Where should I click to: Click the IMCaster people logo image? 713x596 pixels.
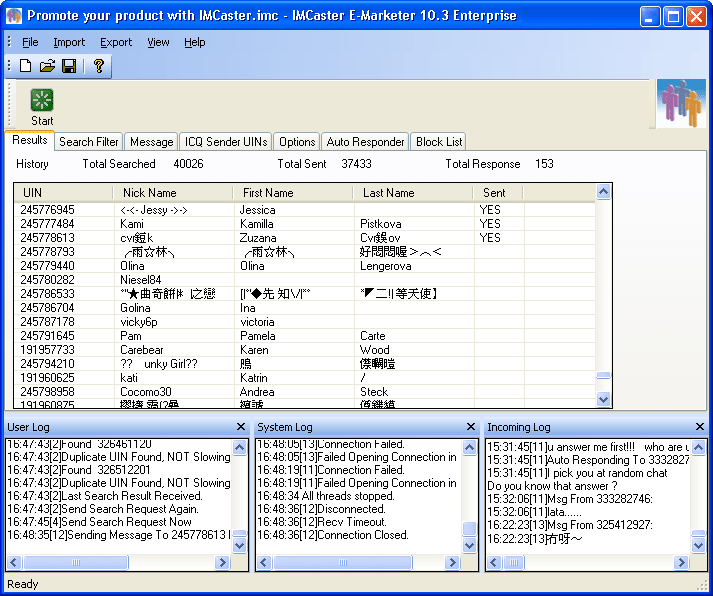681,104
